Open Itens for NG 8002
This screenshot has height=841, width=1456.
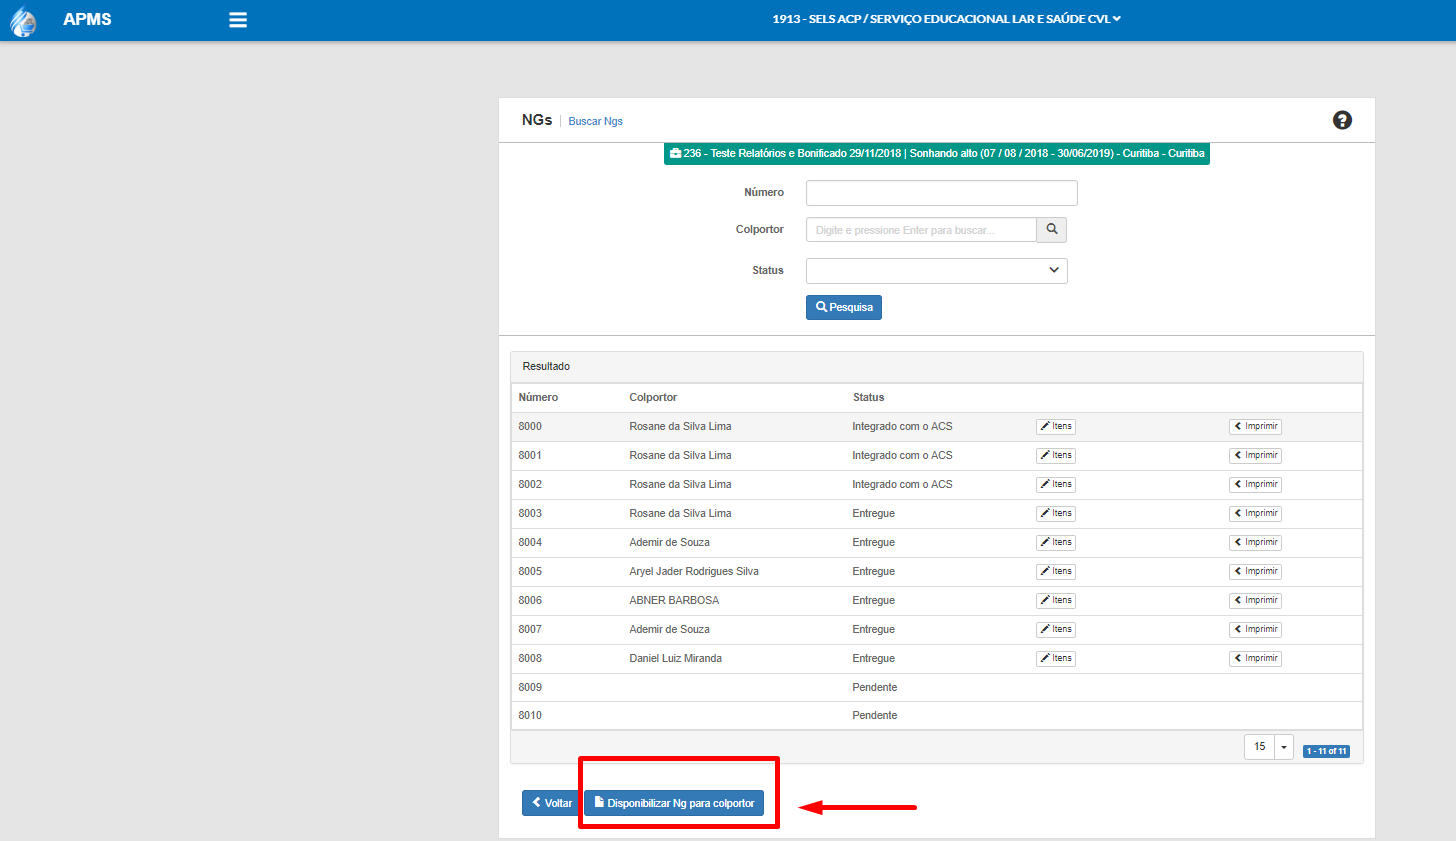pos(1056,484)
